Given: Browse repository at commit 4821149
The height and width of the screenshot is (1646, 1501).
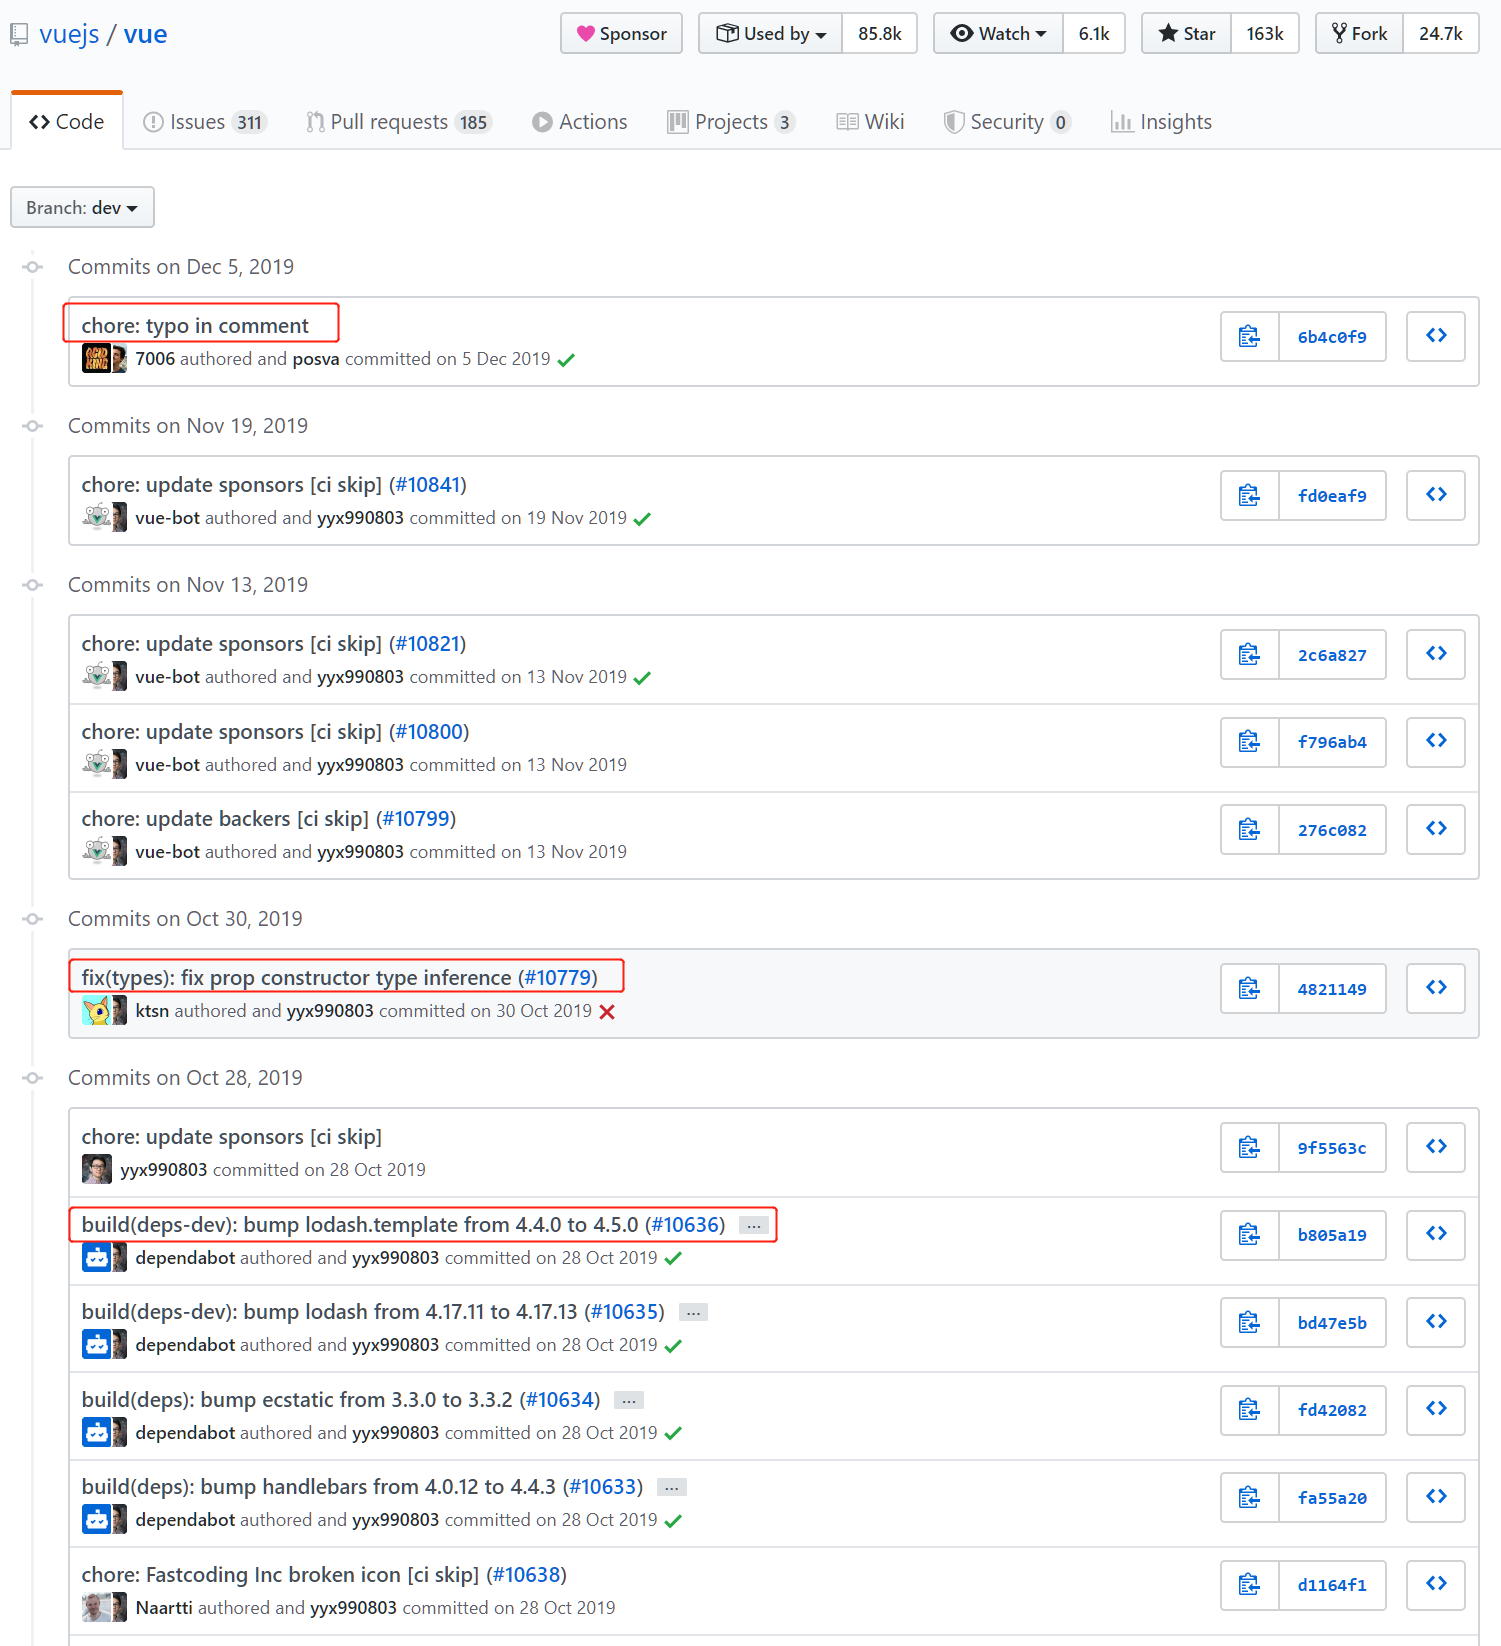Looking at the screenshot, I should tap(1436, 988).
